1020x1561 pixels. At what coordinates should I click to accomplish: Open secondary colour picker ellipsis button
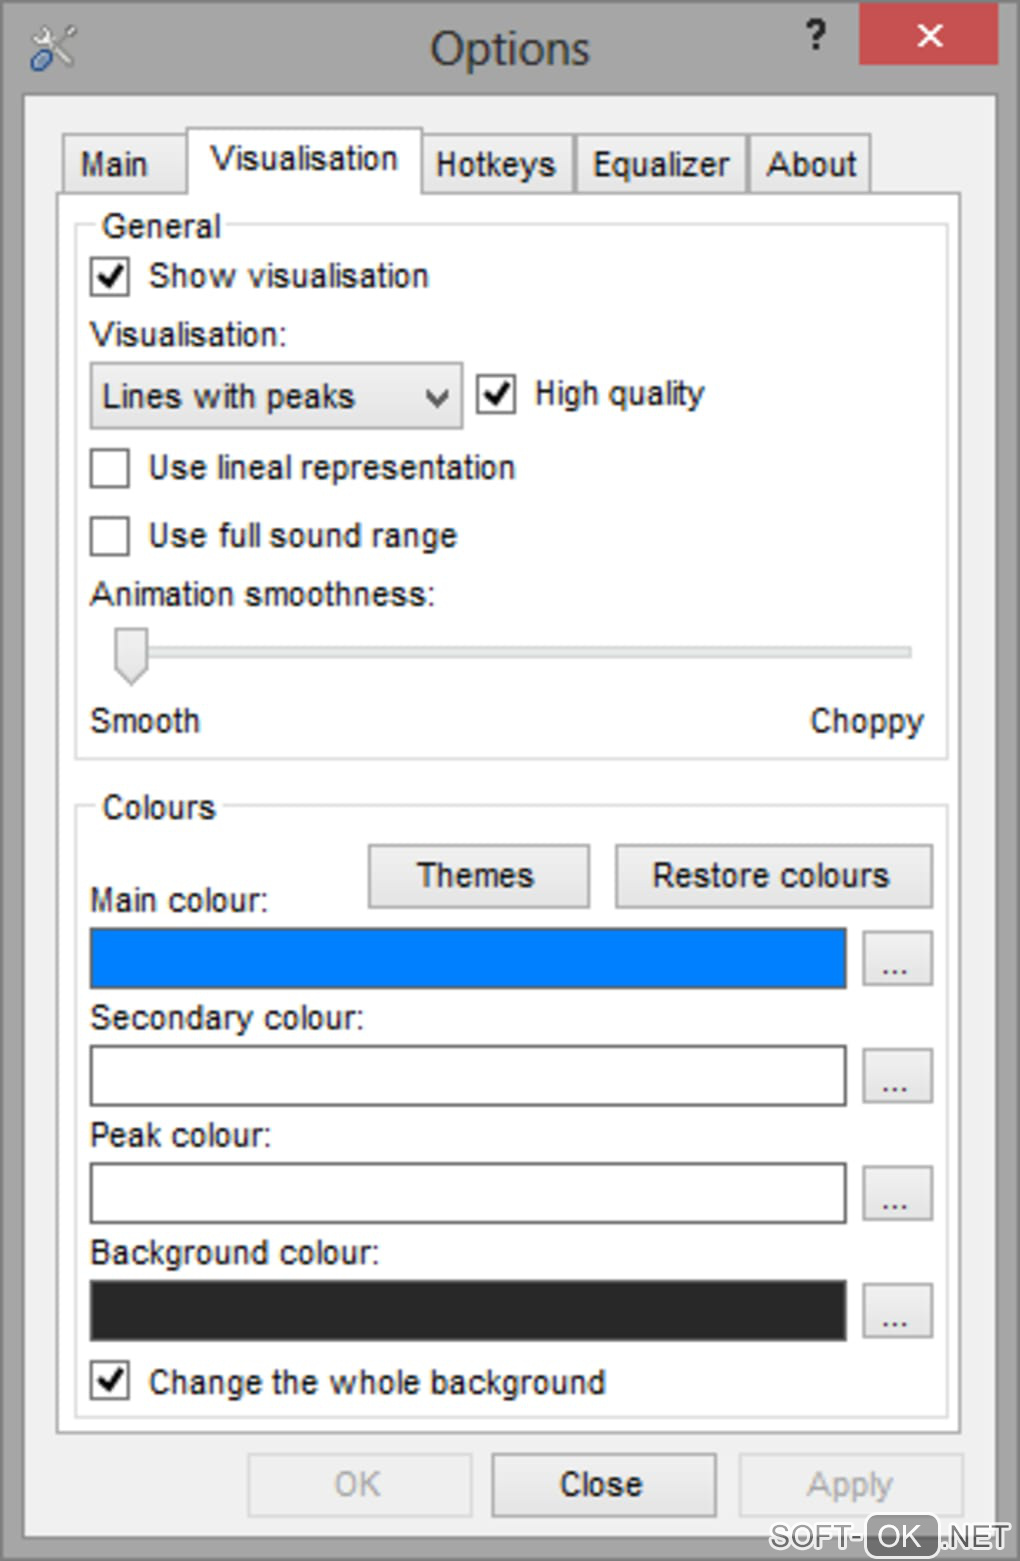(x=897, y=1076)
